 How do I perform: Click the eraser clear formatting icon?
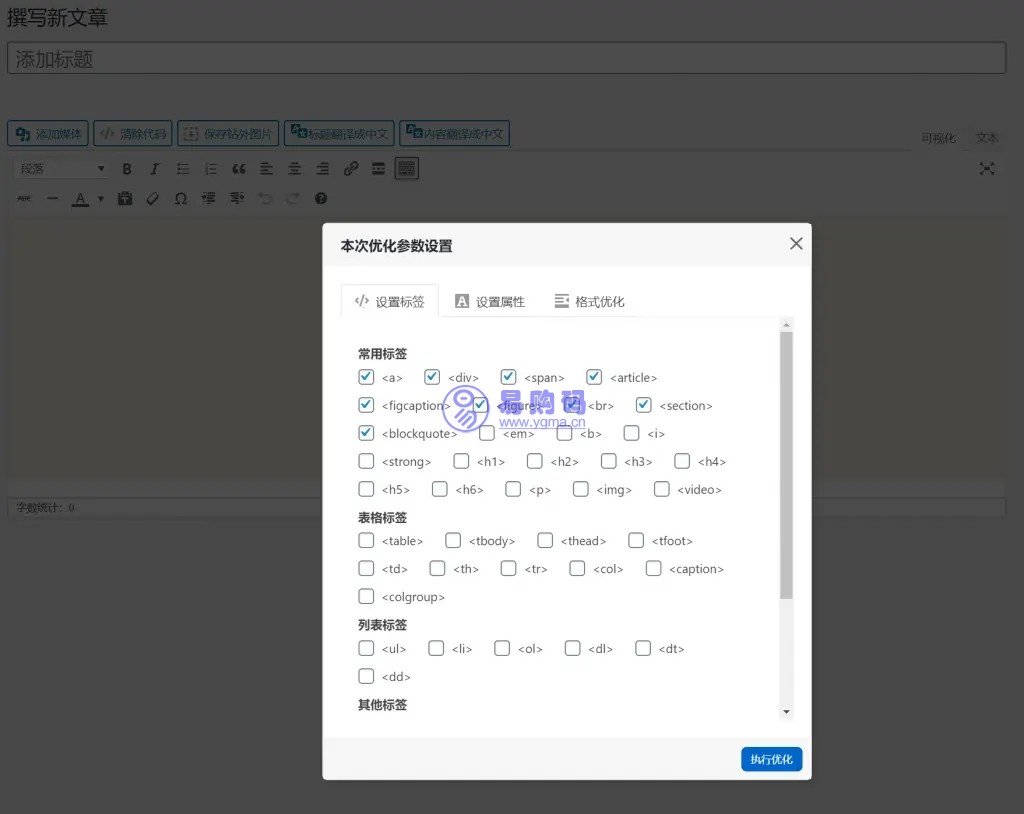[x=153, y=199]
